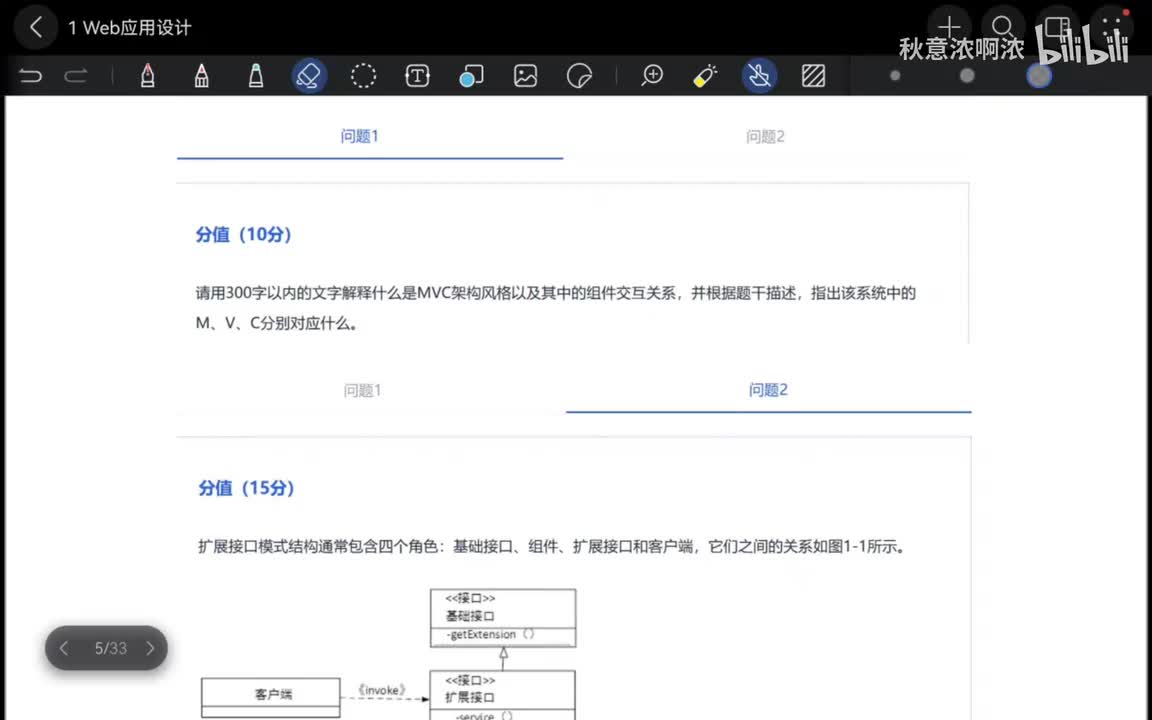Add a new page with plus icon
The image size is (1152, 720).
pos(949,28)
